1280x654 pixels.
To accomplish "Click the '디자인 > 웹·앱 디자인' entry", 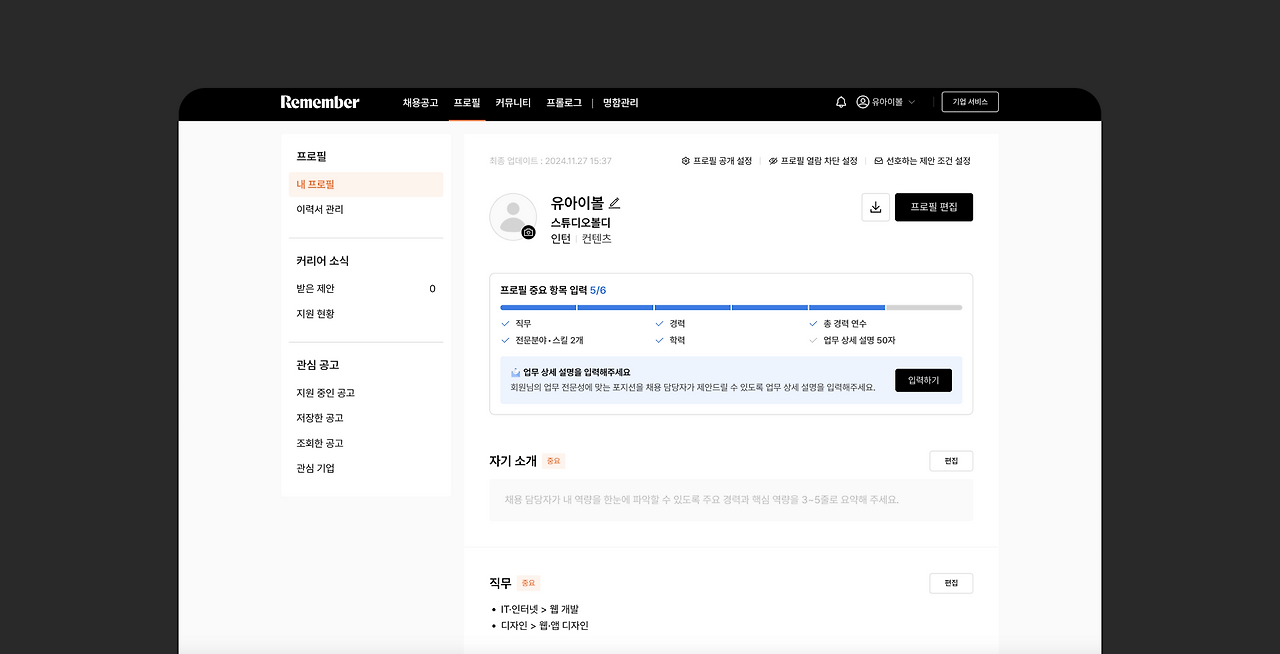I will click(x=545, y=626).
